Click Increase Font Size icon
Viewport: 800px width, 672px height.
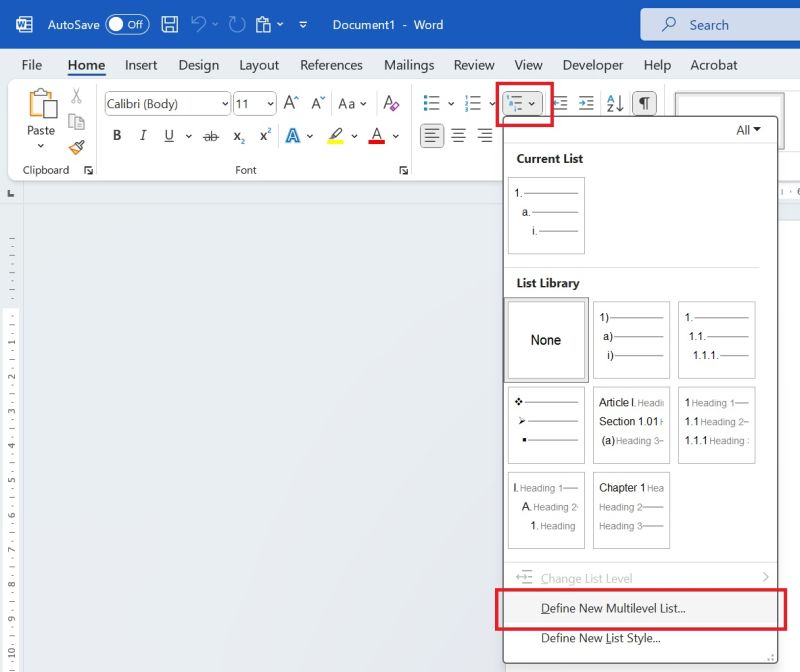(x=291, y=103)
